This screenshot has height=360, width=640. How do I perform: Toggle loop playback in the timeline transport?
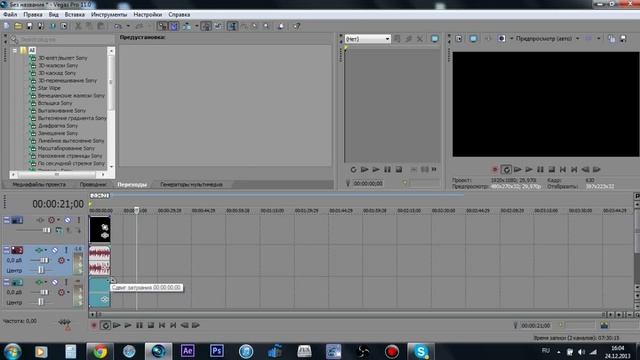click(x=105, y=325)
